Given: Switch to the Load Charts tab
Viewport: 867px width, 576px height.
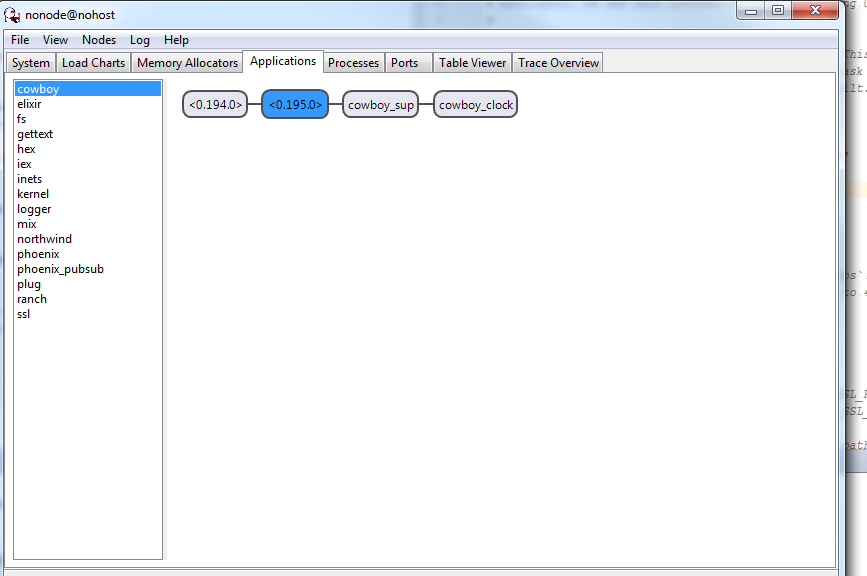Looking at the screenshot, I should pos(93,61).
